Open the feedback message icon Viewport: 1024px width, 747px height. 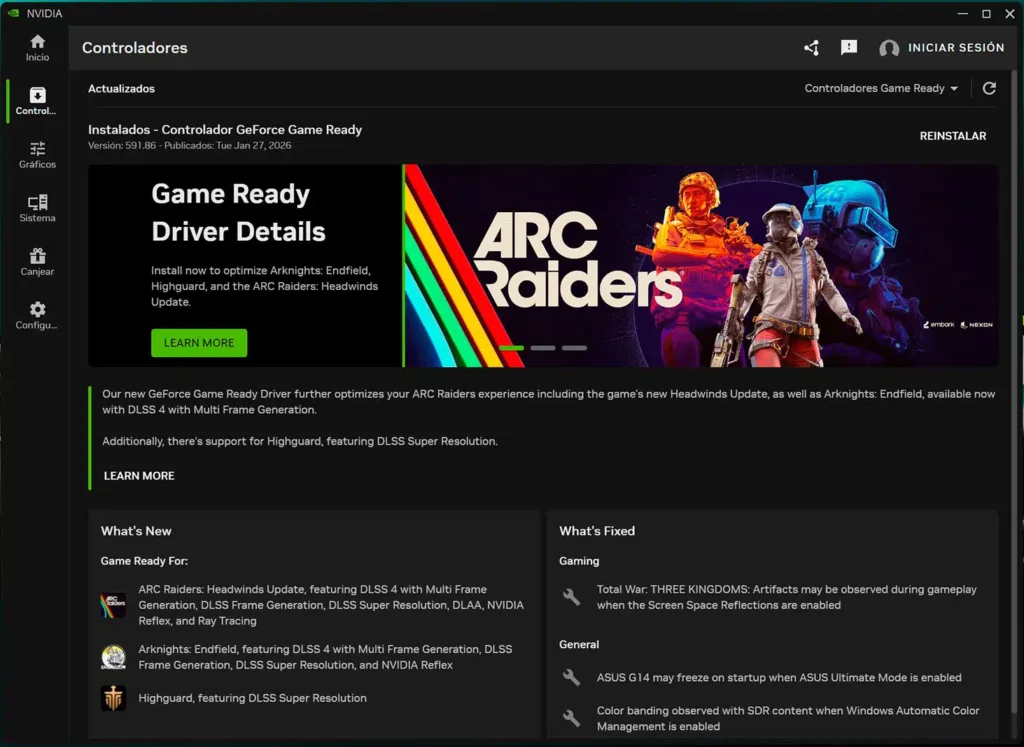pos(849,48)
